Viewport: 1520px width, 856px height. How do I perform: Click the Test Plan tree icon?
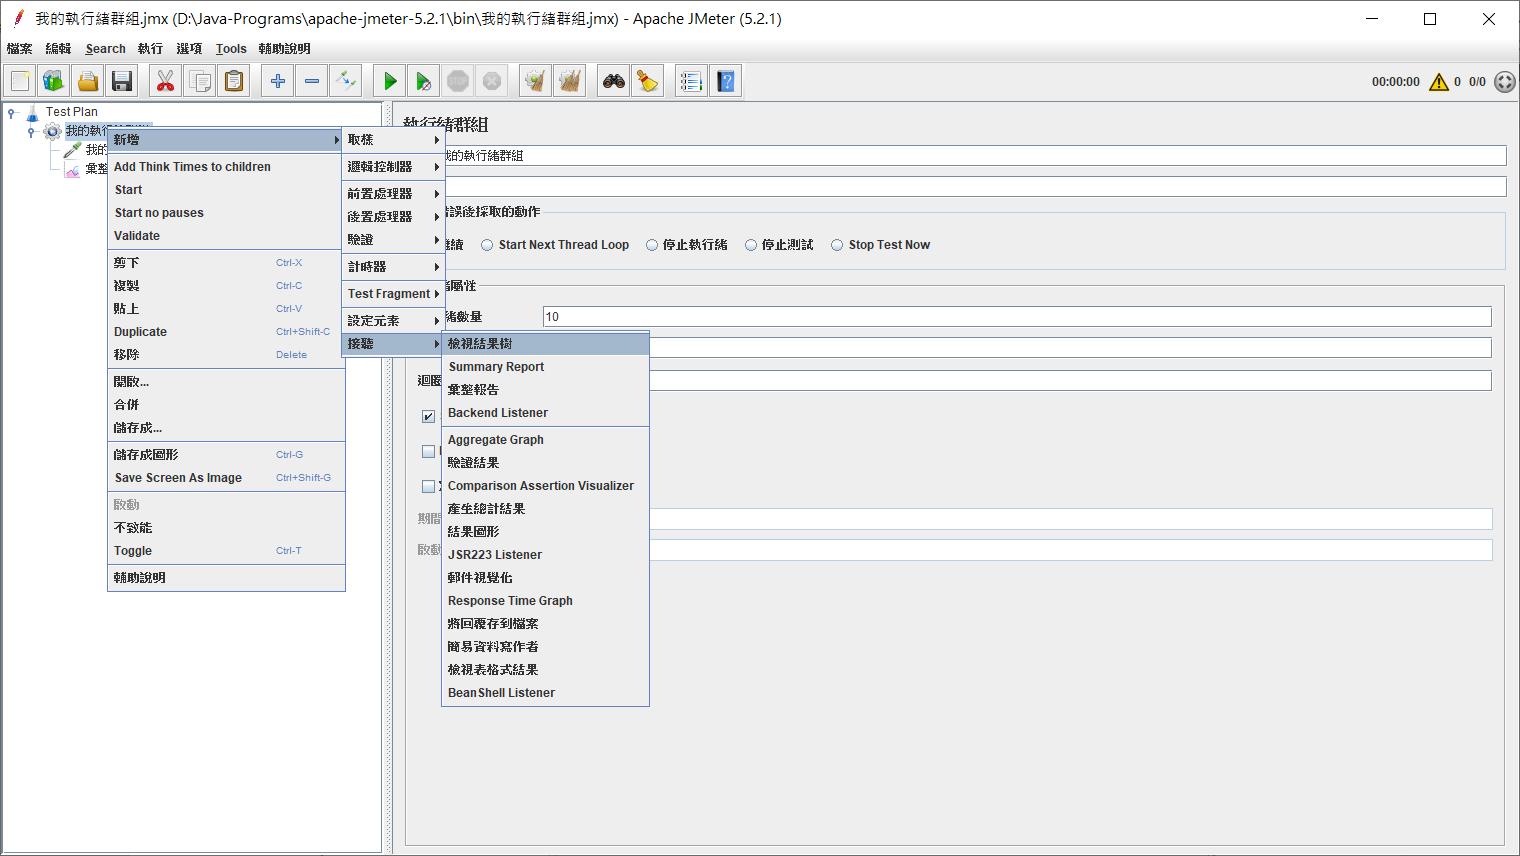tap(32, 112)
